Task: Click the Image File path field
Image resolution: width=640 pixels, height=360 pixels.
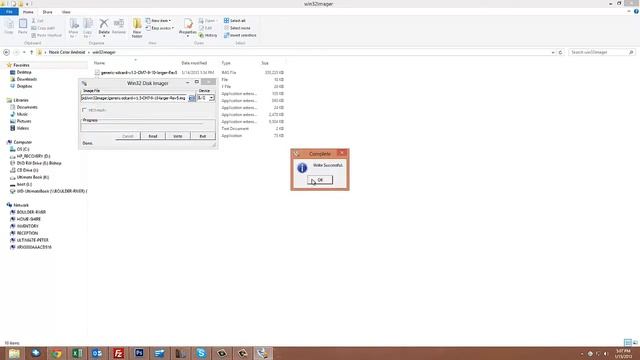Action: click(x=134, y=98)
